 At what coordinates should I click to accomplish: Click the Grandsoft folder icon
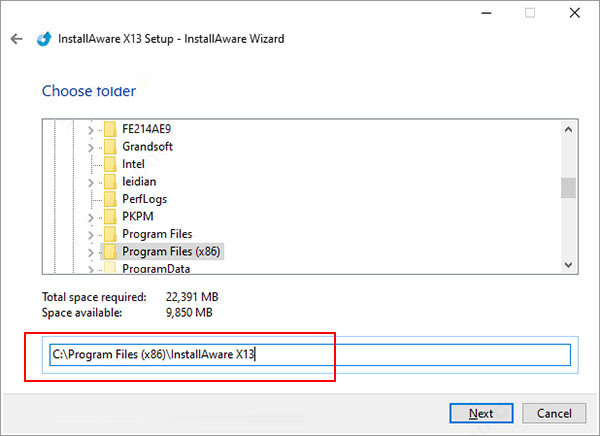[x=110, y=147]
